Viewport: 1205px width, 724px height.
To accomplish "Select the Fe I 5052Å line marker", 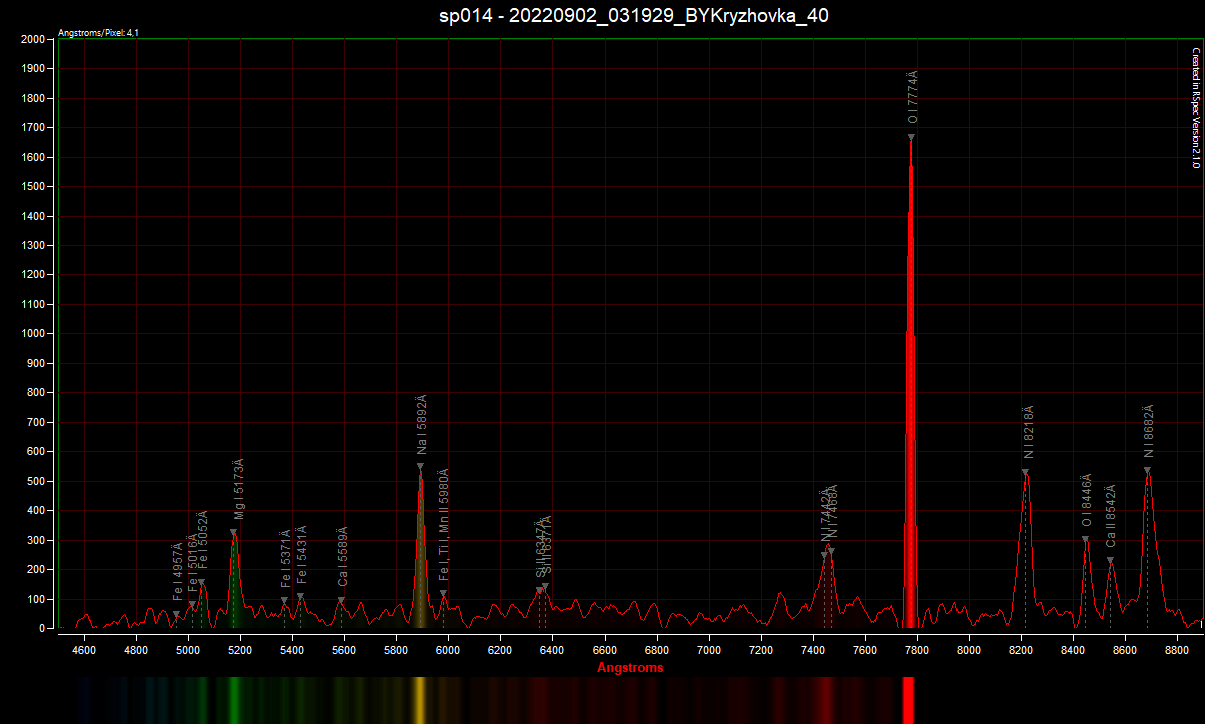I will coord(201,582).
